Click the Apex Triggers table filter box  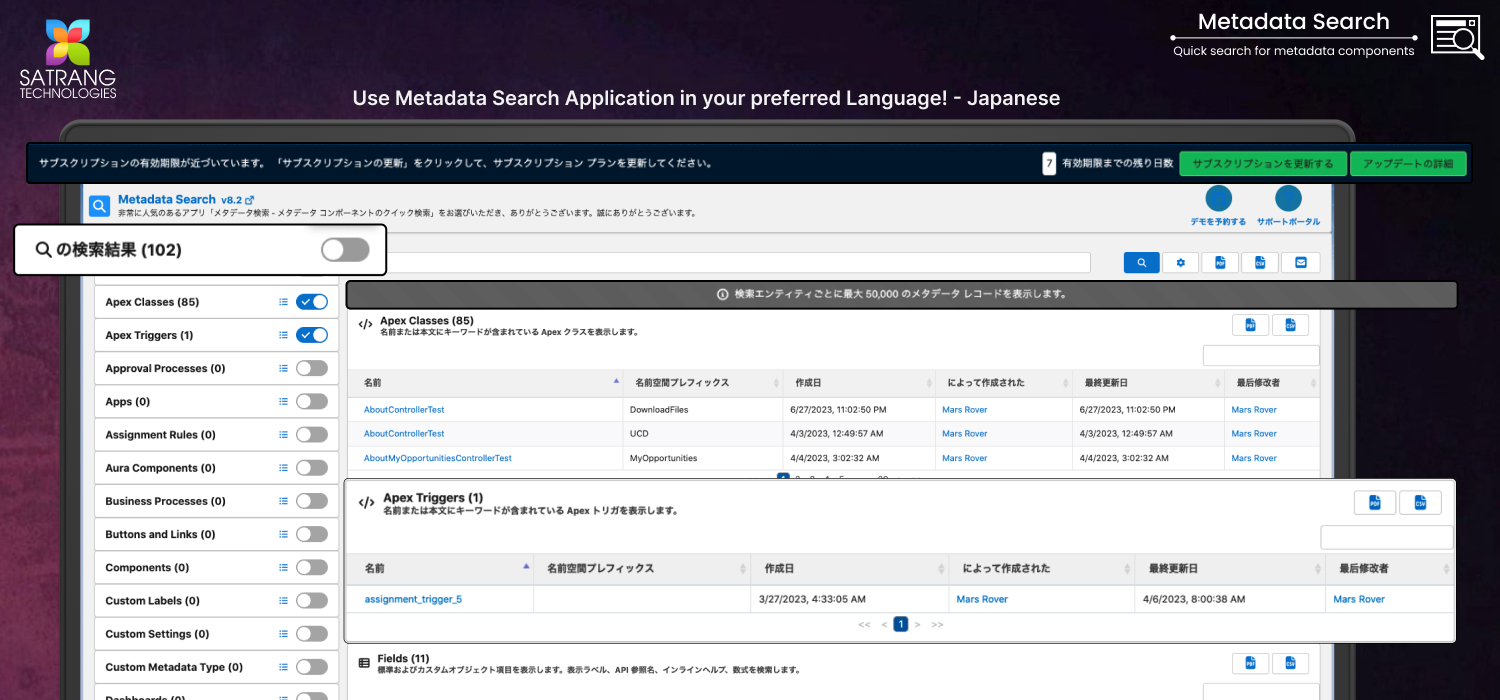[1387, 538]
